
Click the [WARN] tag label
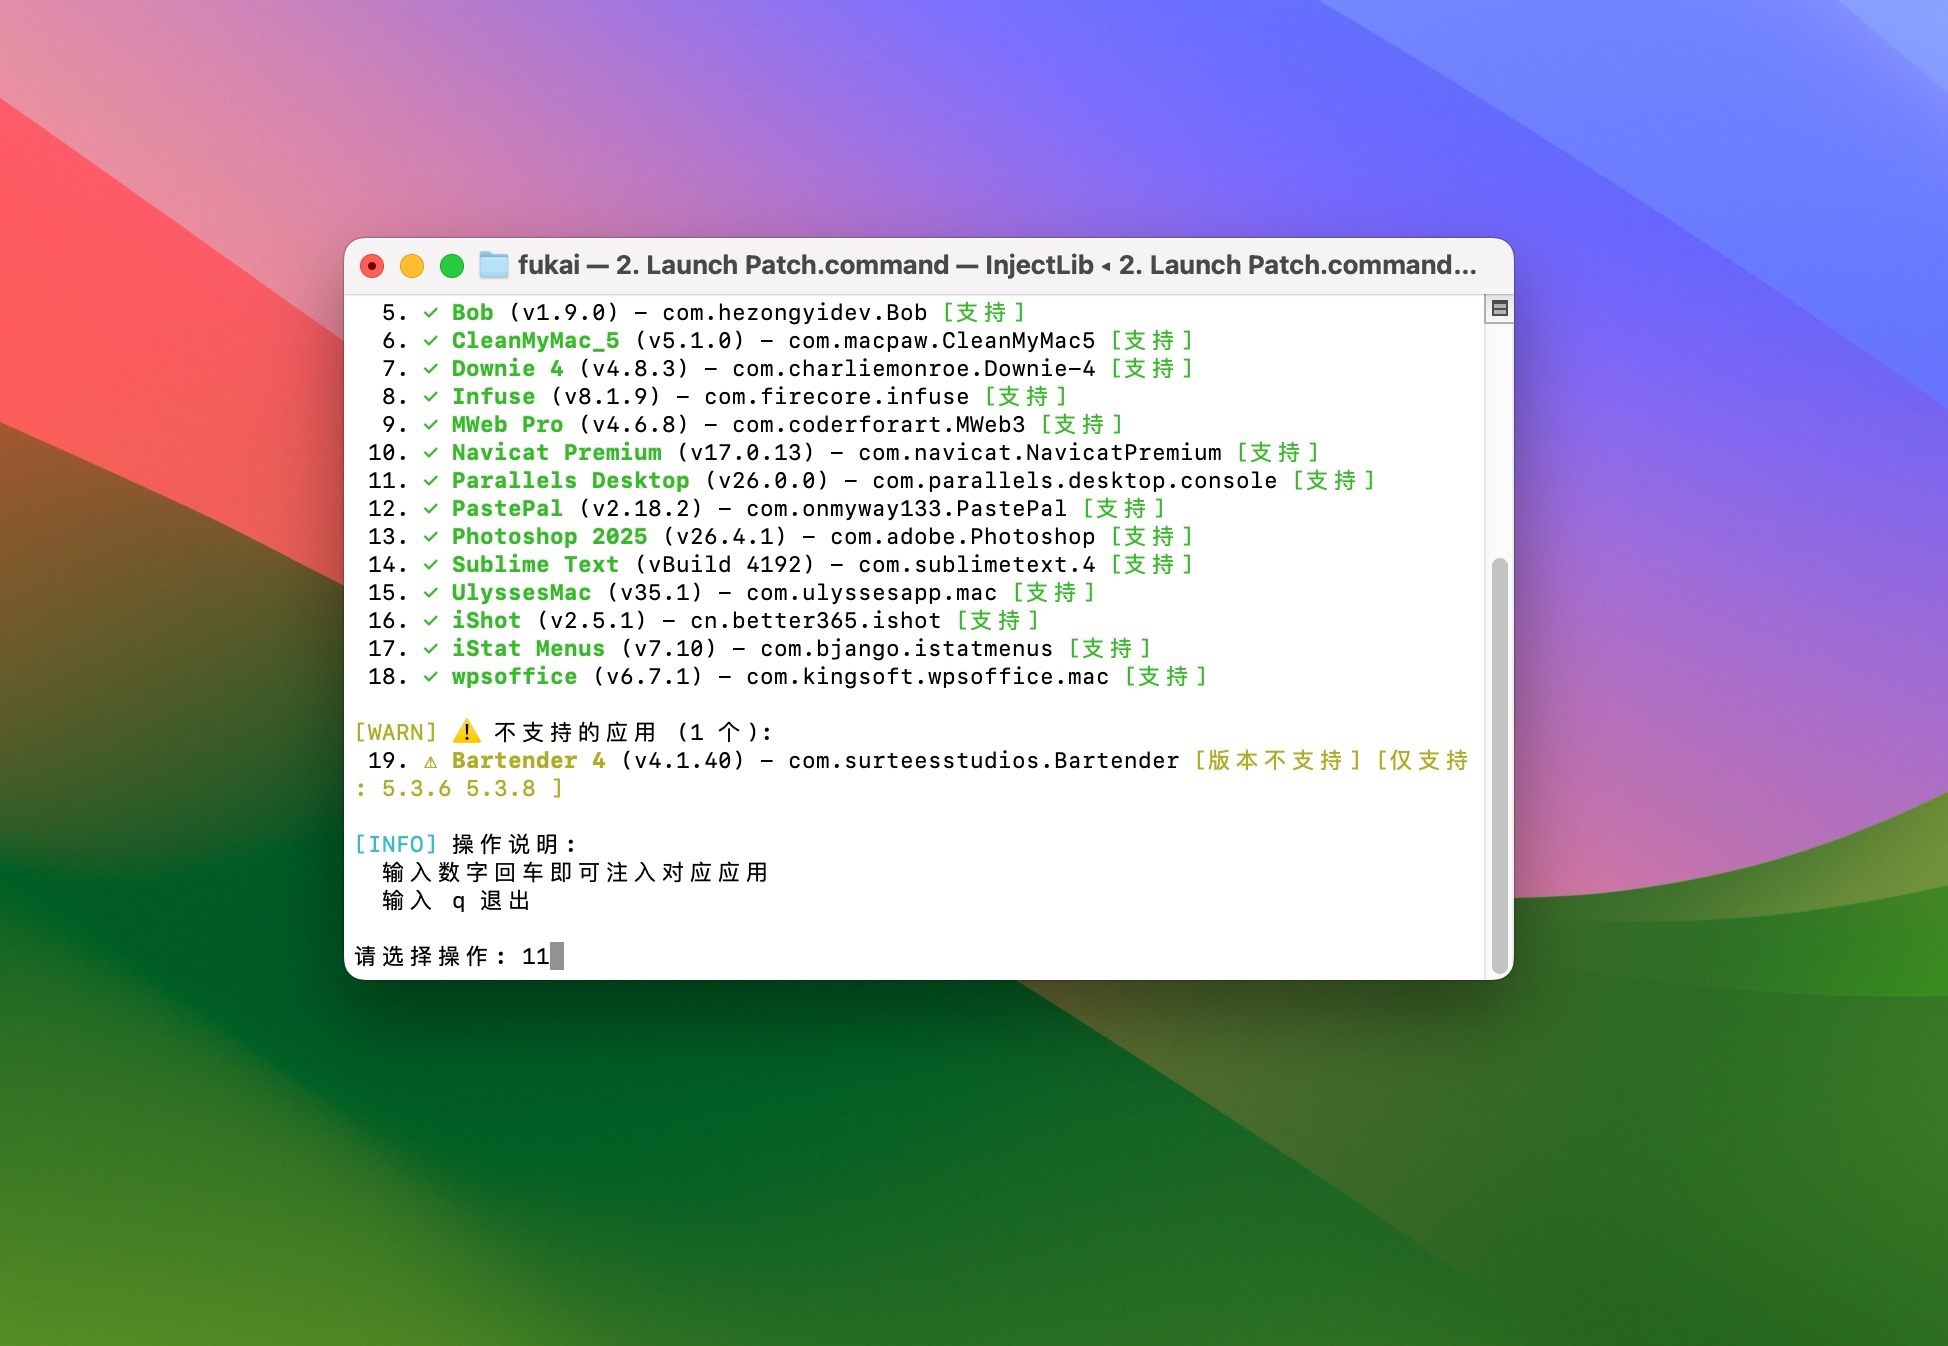click(x=396, y=733)
